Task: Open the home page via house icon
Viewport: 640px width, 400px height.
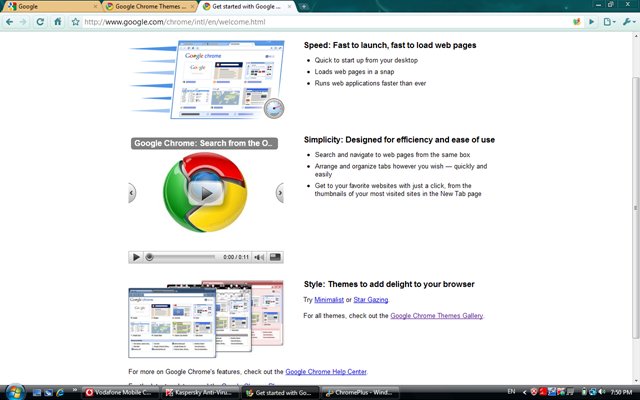Action: (x=58, y=22)
